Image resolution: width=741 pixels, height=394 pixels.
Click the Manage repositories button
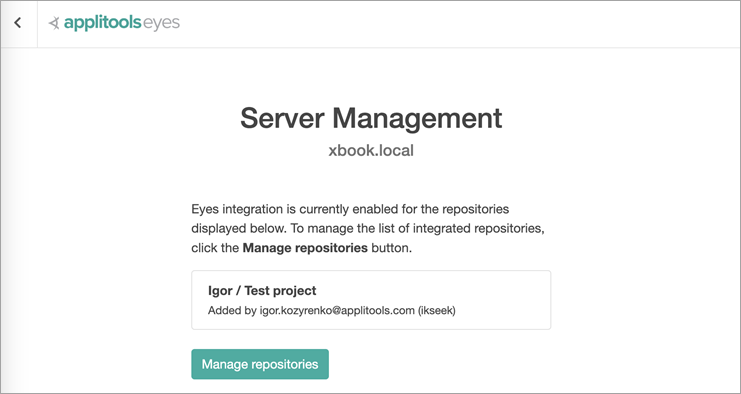click(260, 364)
